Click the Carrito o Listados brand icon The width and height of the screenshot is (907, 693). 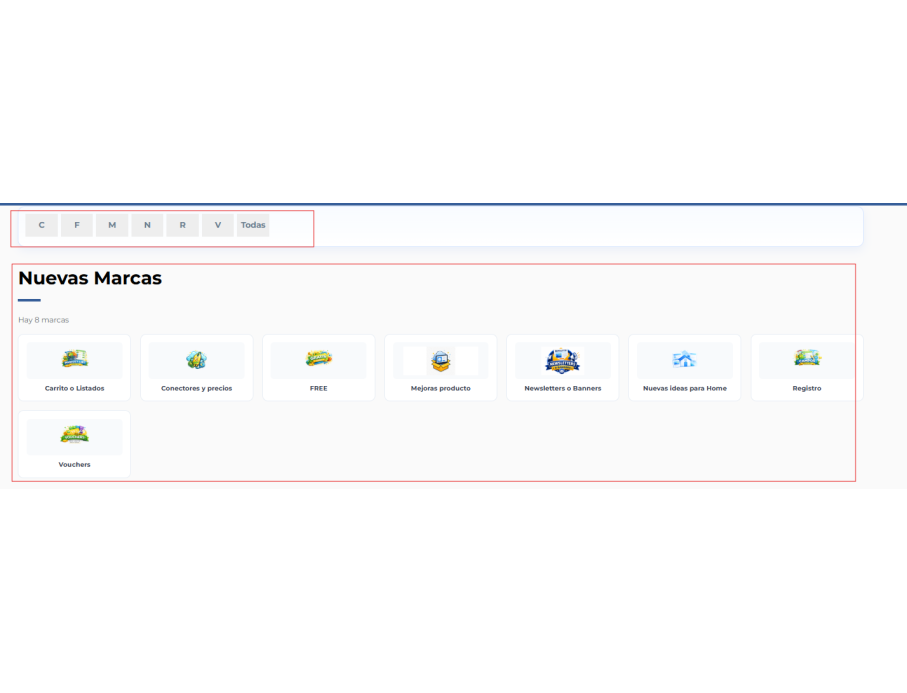point(75,359)
